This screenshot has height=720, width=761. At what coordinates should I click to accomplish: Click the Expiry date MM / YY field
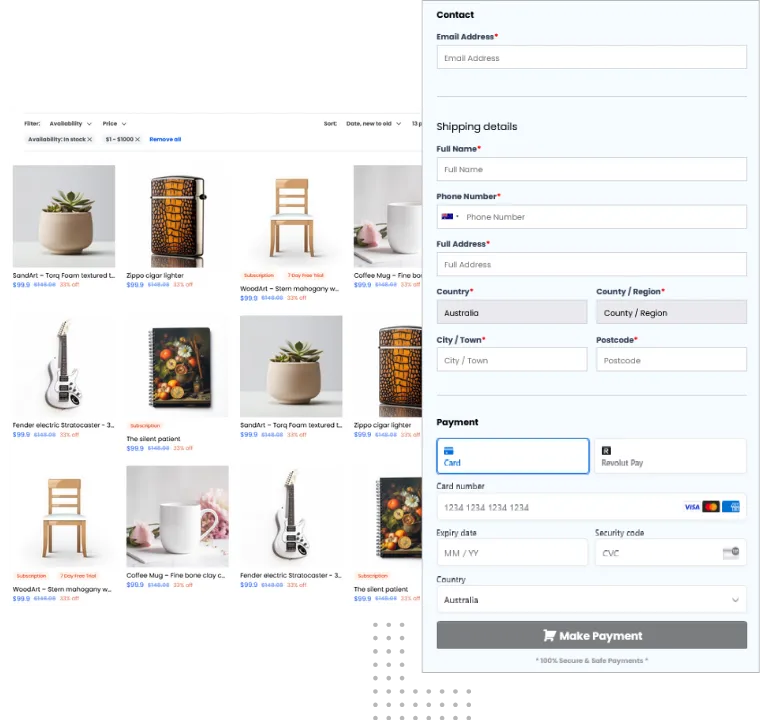pyautogui.click(x=512, y=553)
